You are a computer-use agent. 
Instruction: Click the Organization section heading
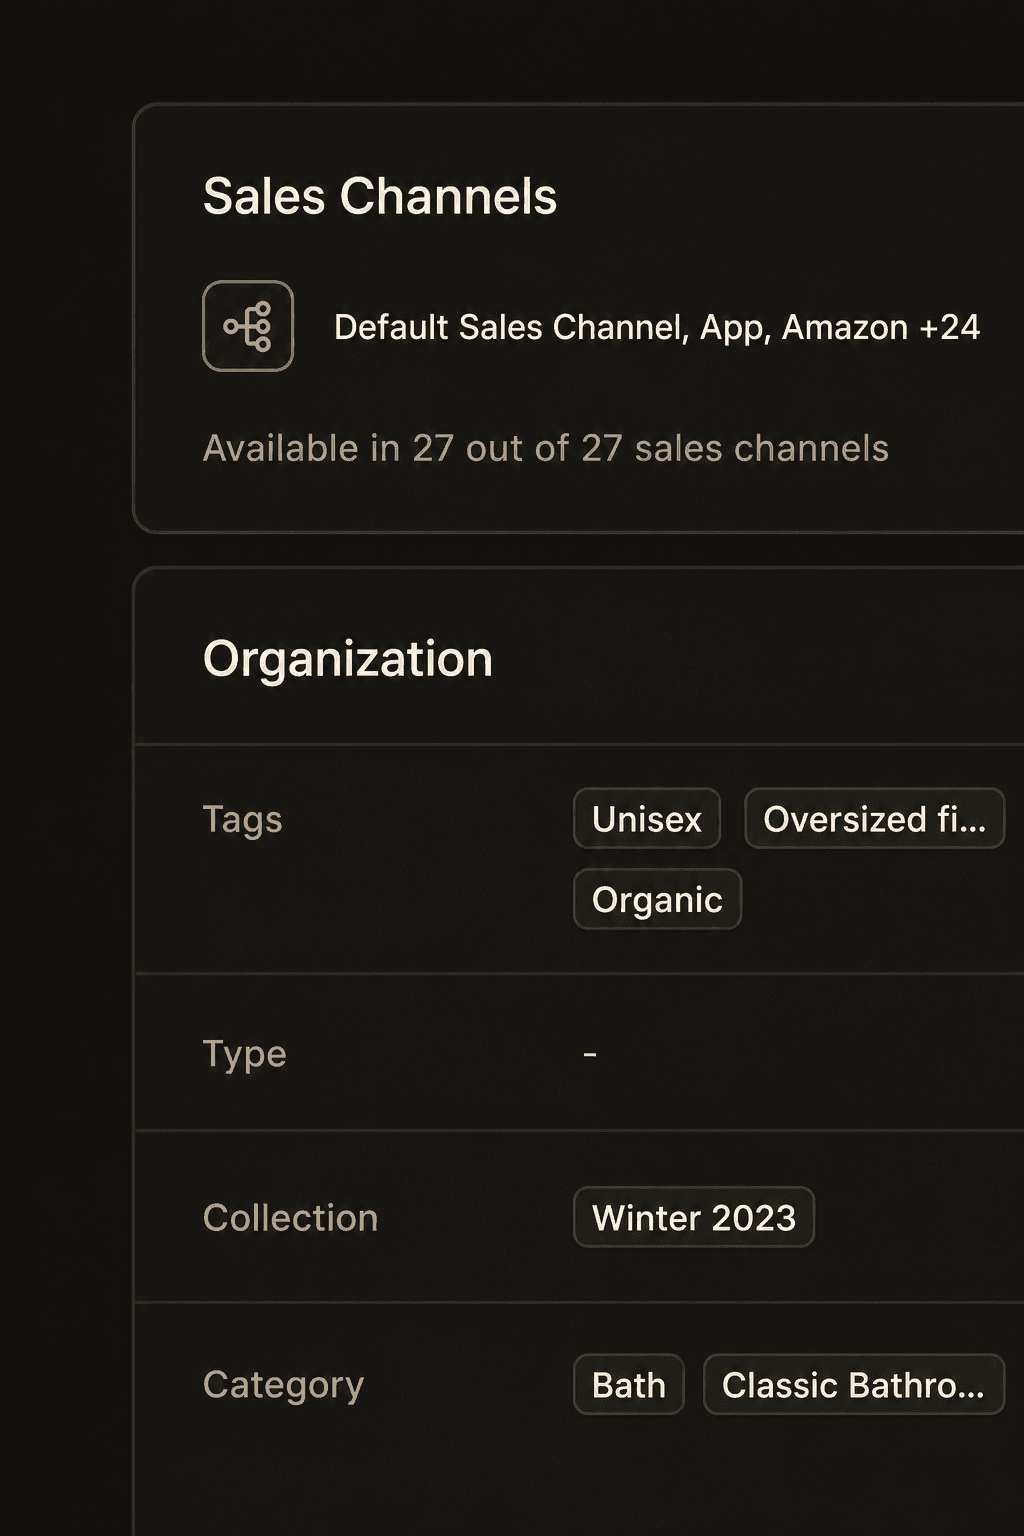pyautogui.click(x=348, y=660)
